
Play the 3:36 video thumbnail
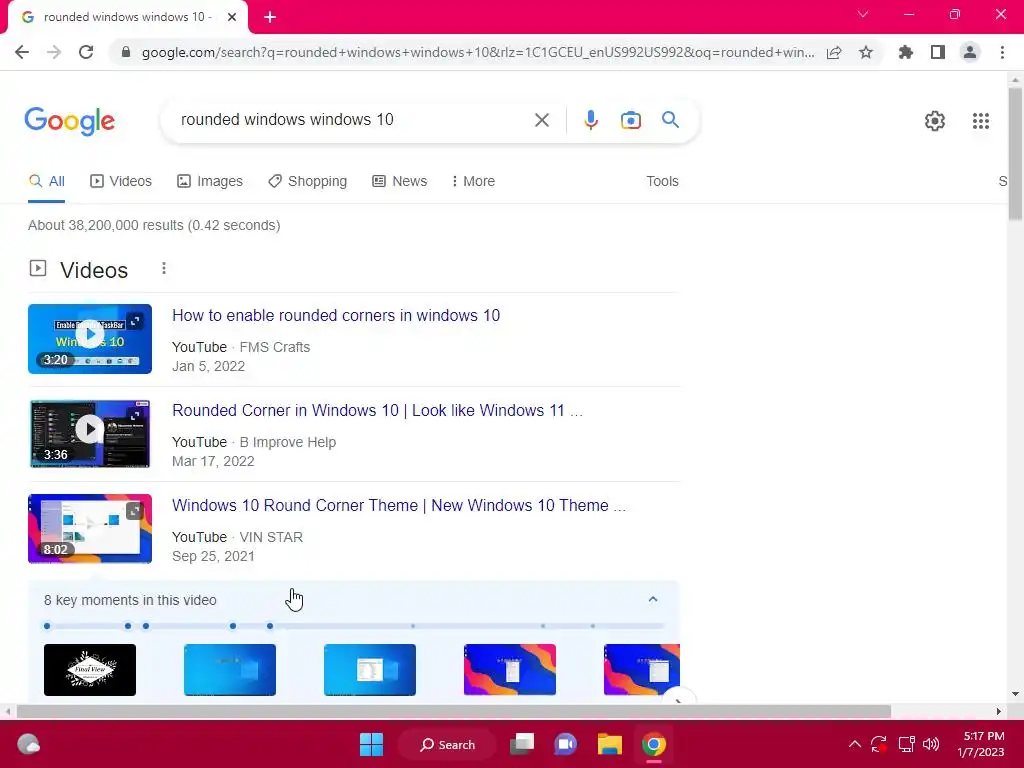click(90, 434)
